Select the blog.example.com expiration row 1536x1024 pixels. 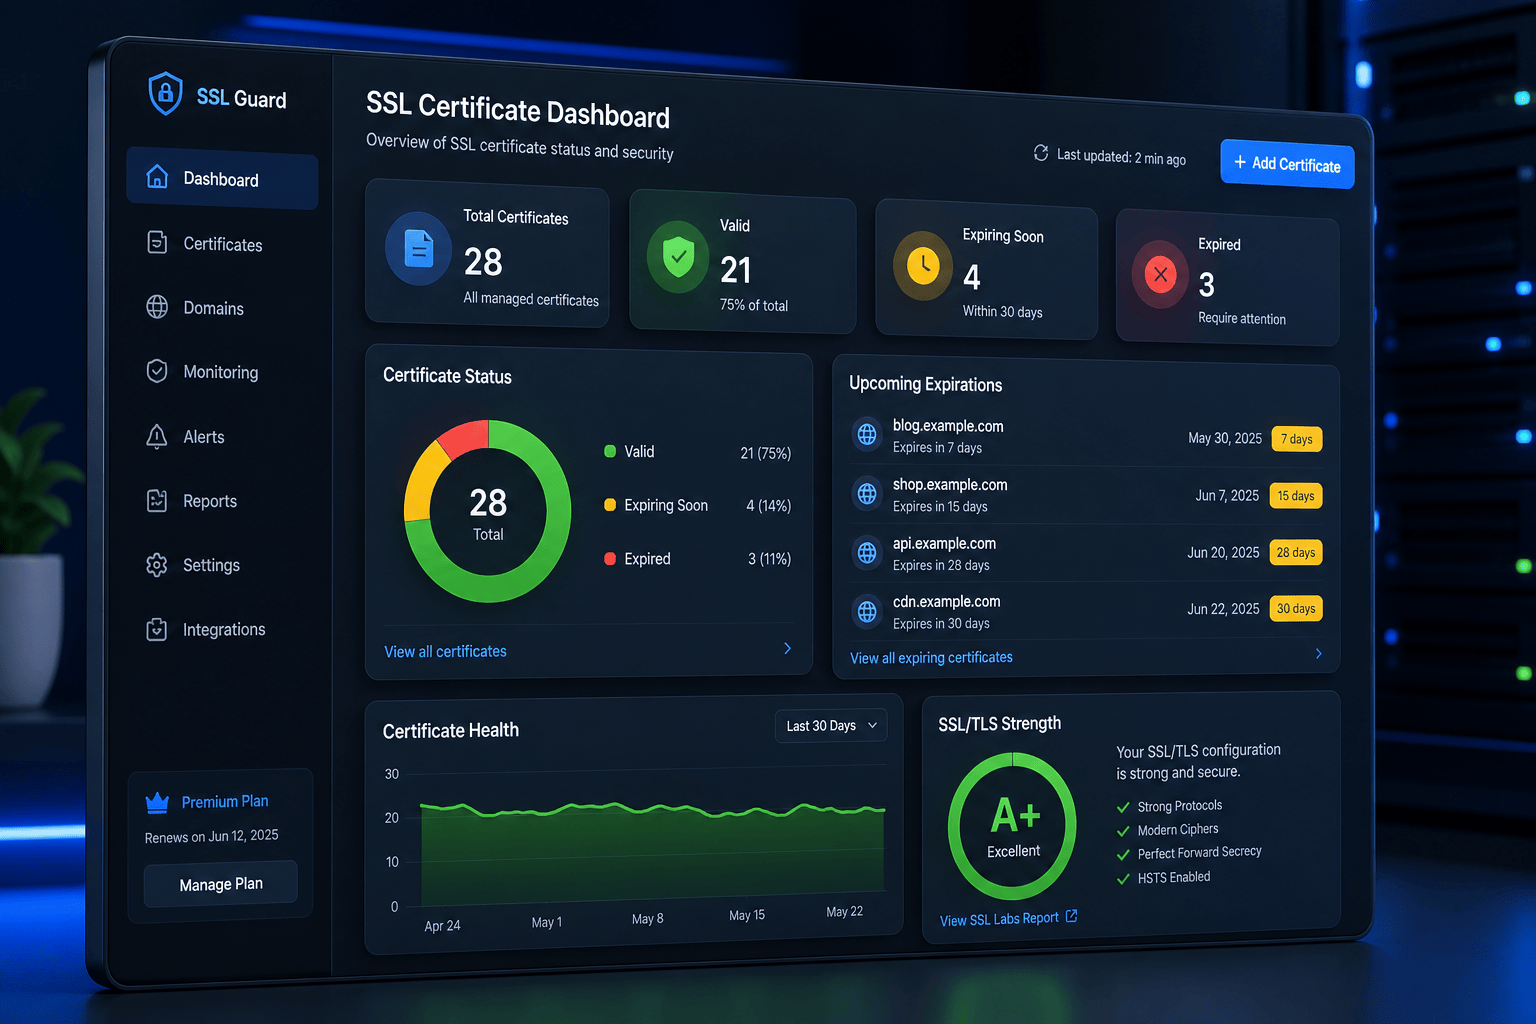1087,437
